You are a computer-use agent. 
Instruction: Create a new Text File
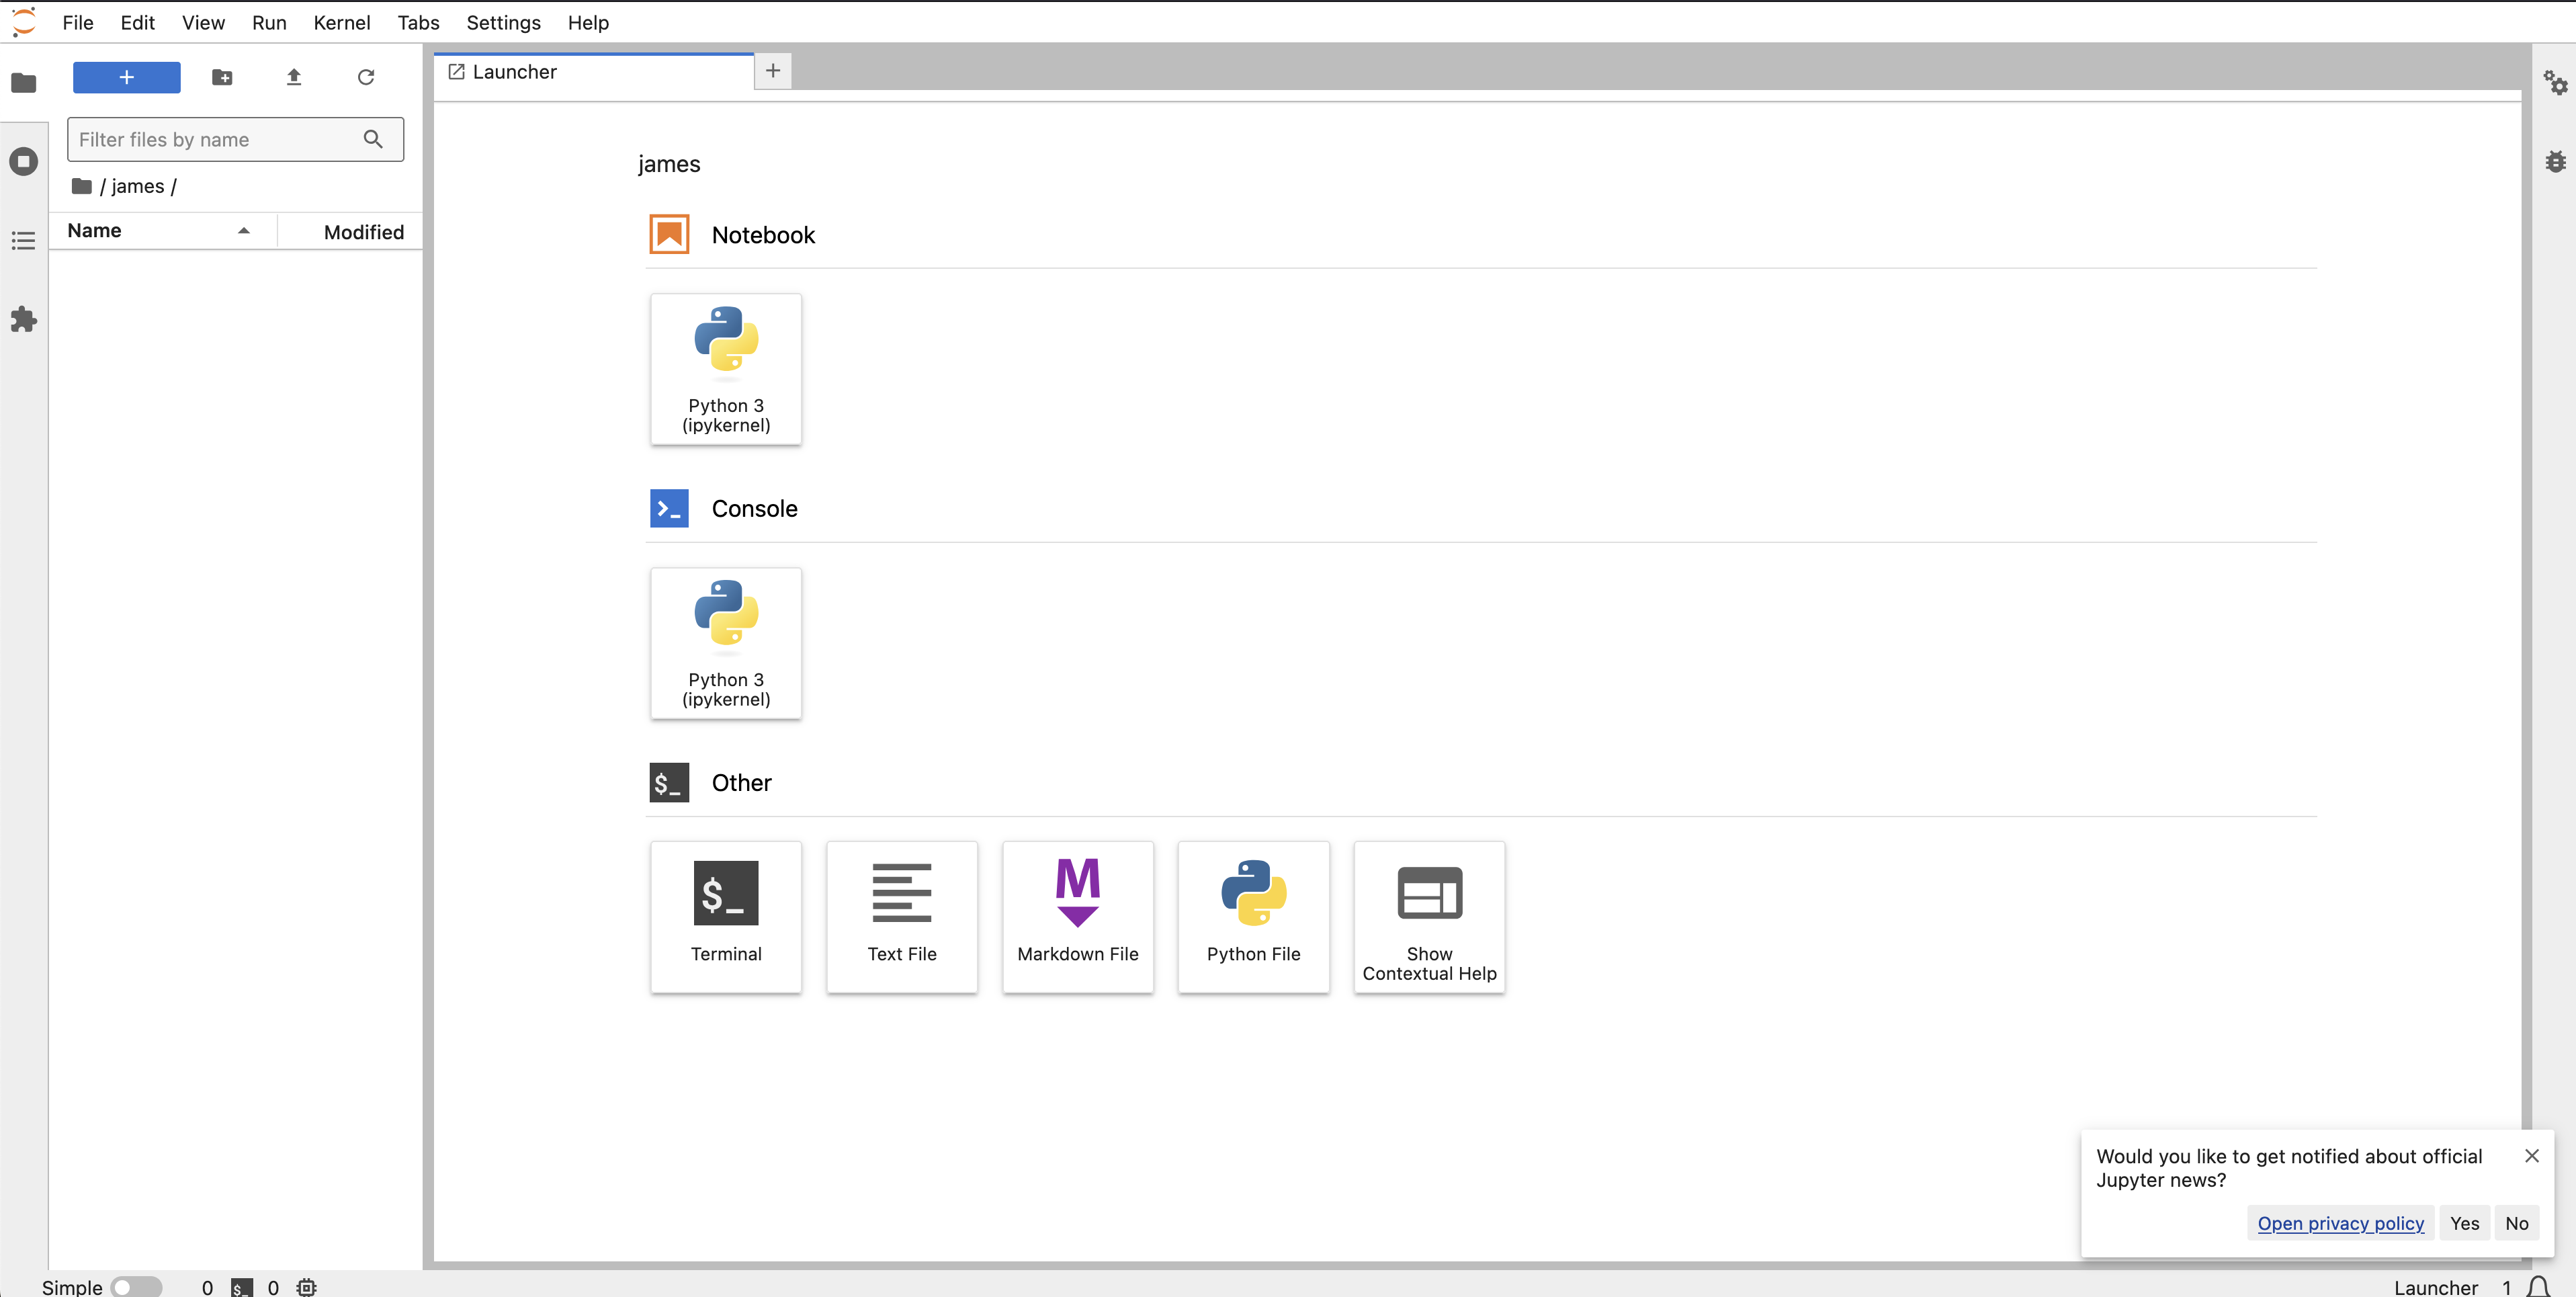coord(902,917)
